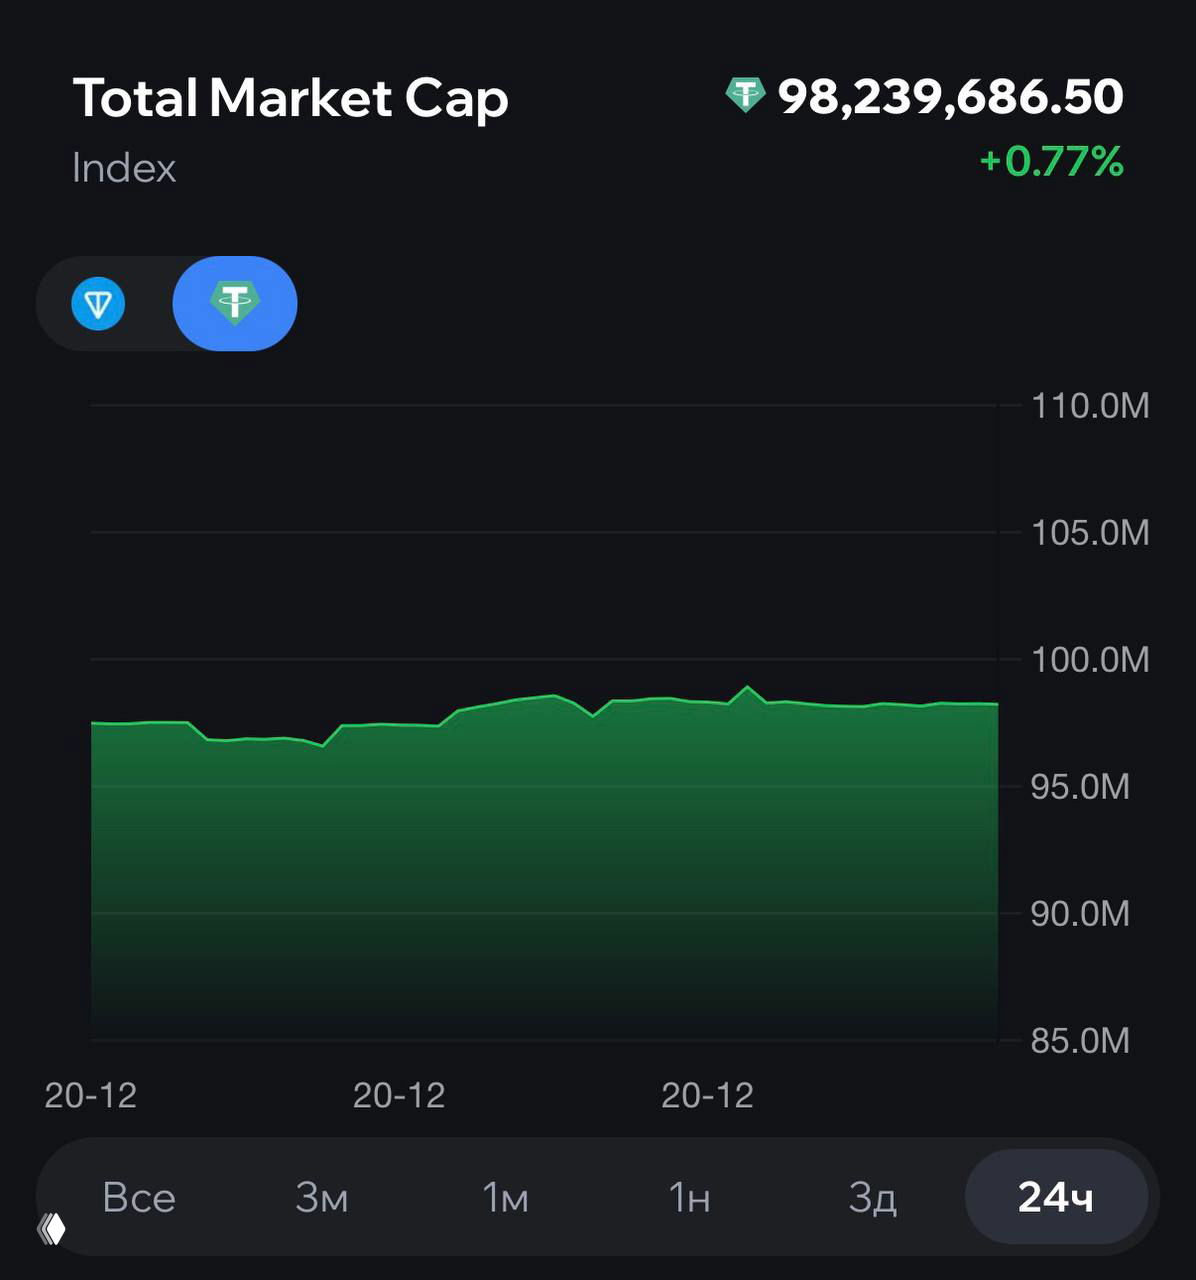Select the active 24ч time range
The width and height of the screenshot is (1196, 1280).
point(1055,1197)
